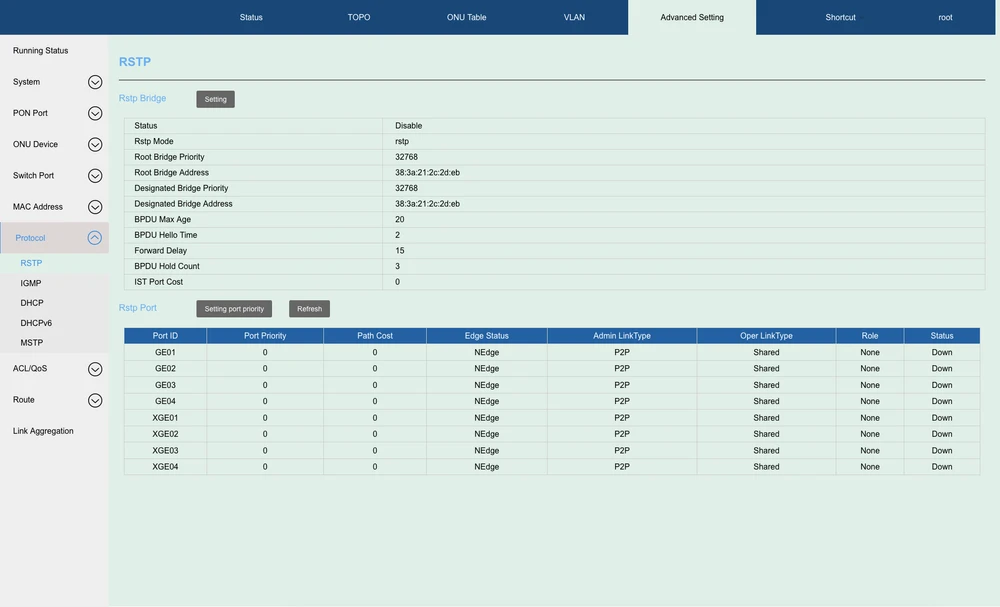Refresh the Rstp Port table
1000x607 pixels.
[x=309, y=309]
